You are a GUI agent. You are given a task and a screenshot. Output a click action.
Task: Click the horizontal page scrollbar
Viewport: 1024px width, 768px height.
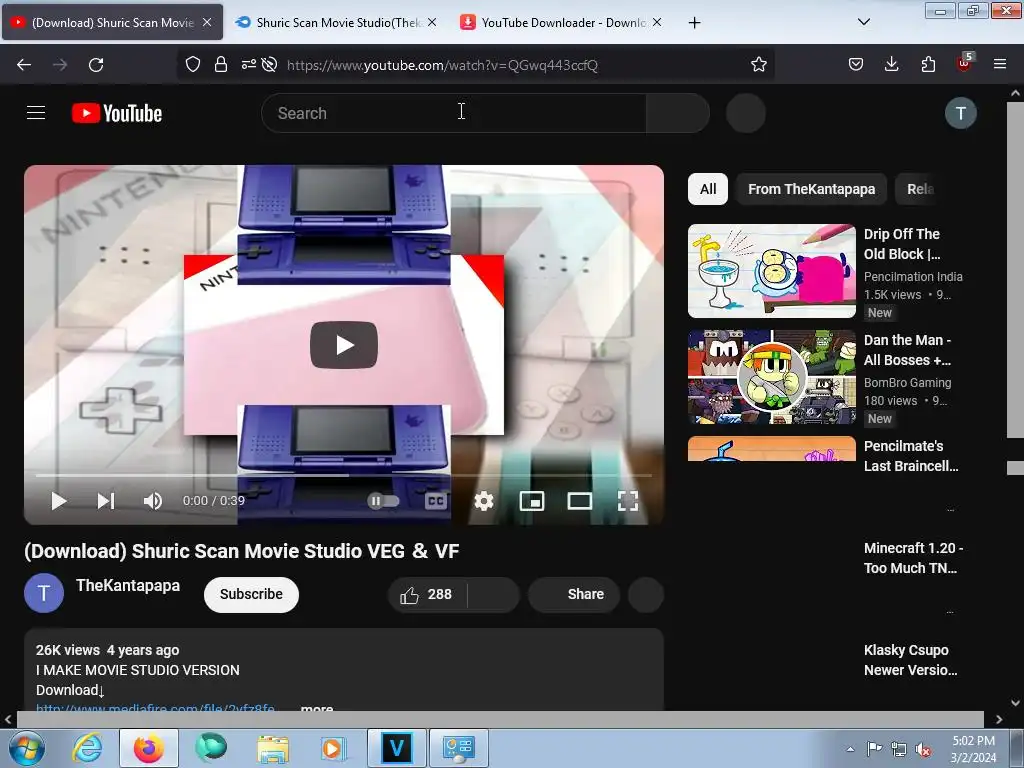point(500,718)
